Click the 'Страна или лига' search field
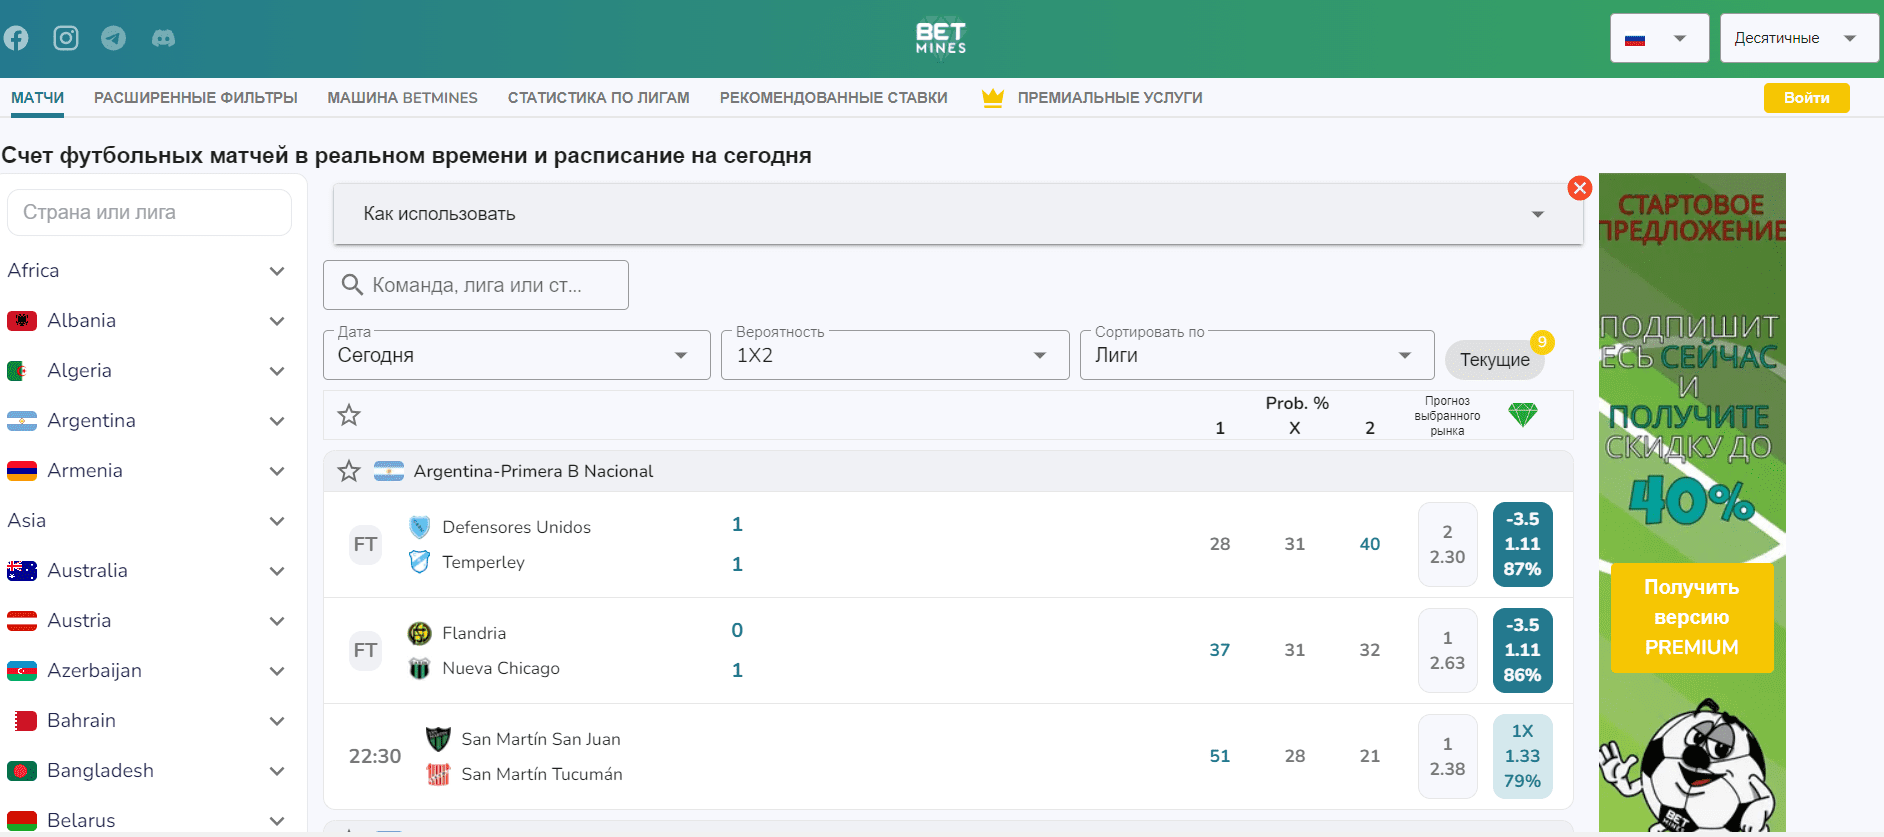 pyautogui.click(x=149, y=213)
